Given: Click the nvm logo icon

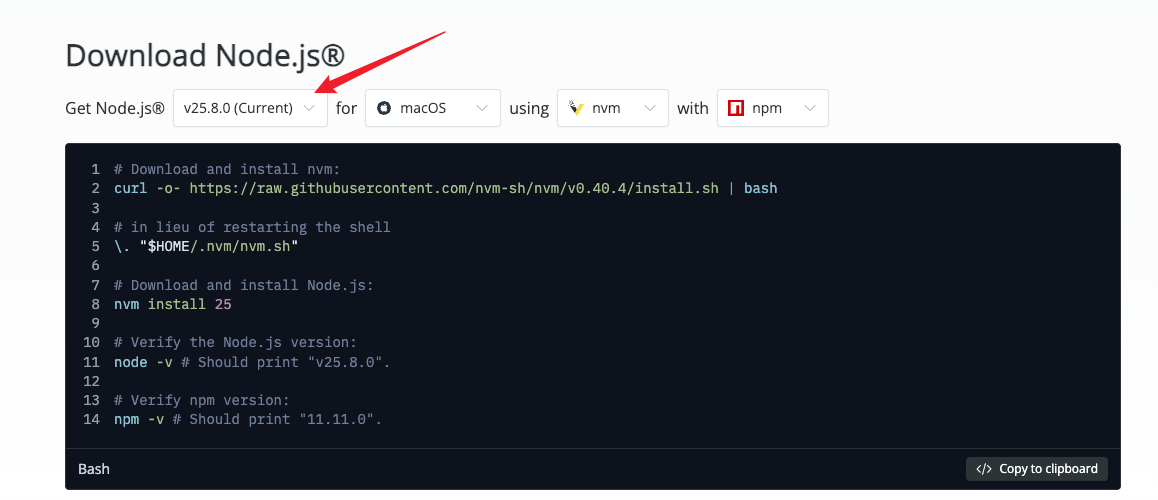Looking at the screenshot, I should (576, 108).
